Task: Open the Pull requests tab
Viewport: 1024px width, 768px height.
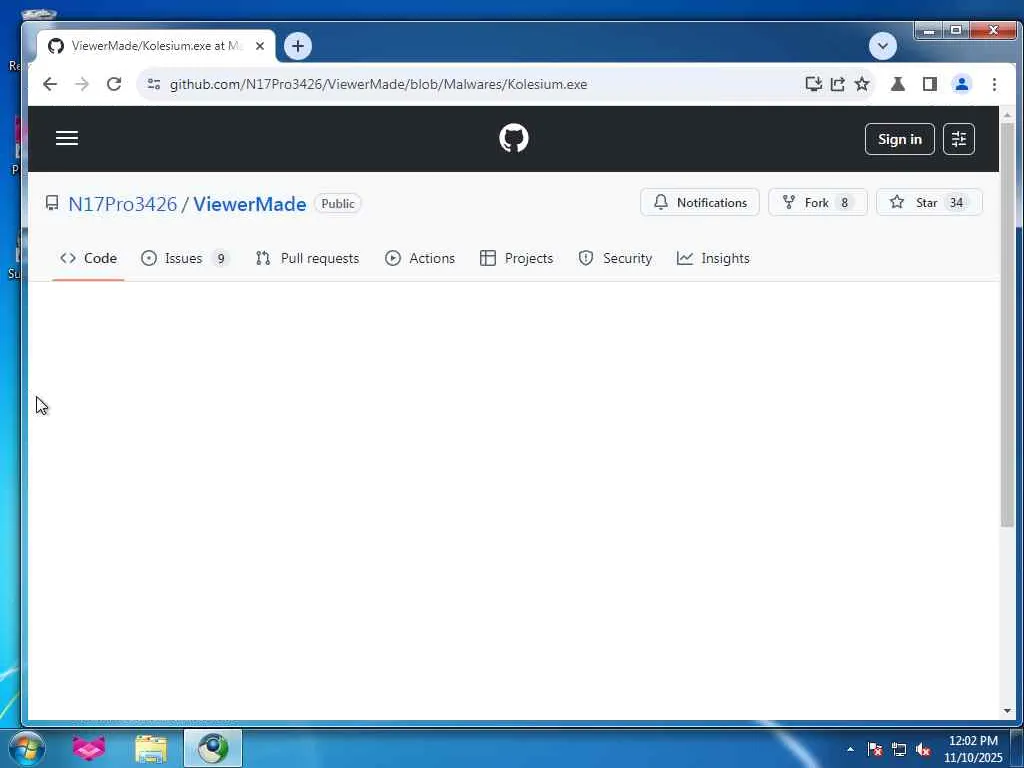Action: click(307, 259)
